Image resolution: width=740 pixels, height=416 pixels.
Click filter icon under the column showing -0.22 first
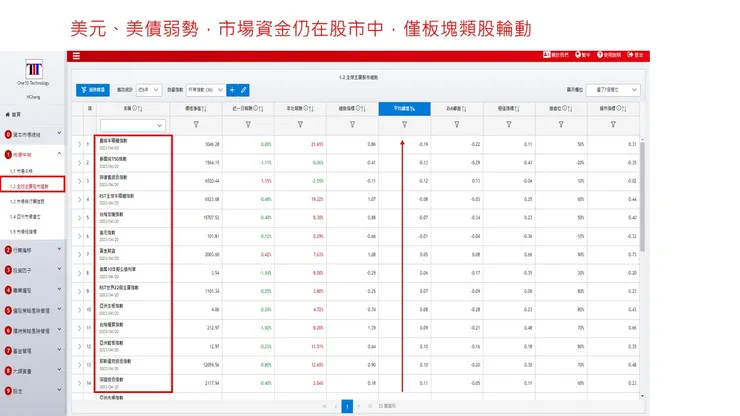tap(457, 125)
